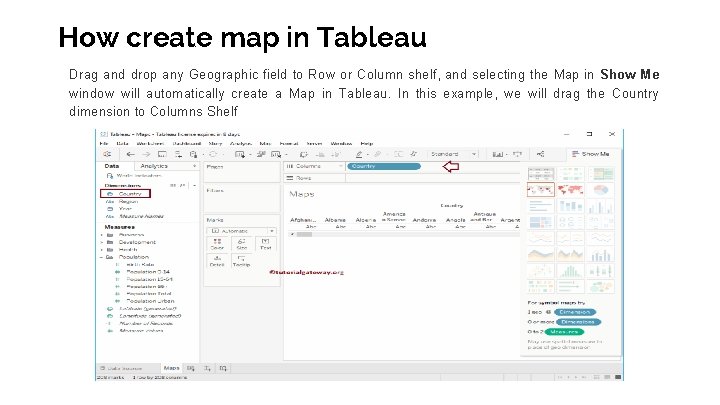Select histogram thumbnail in Show Me
The image size is (720, 405).
pos(570,270)
